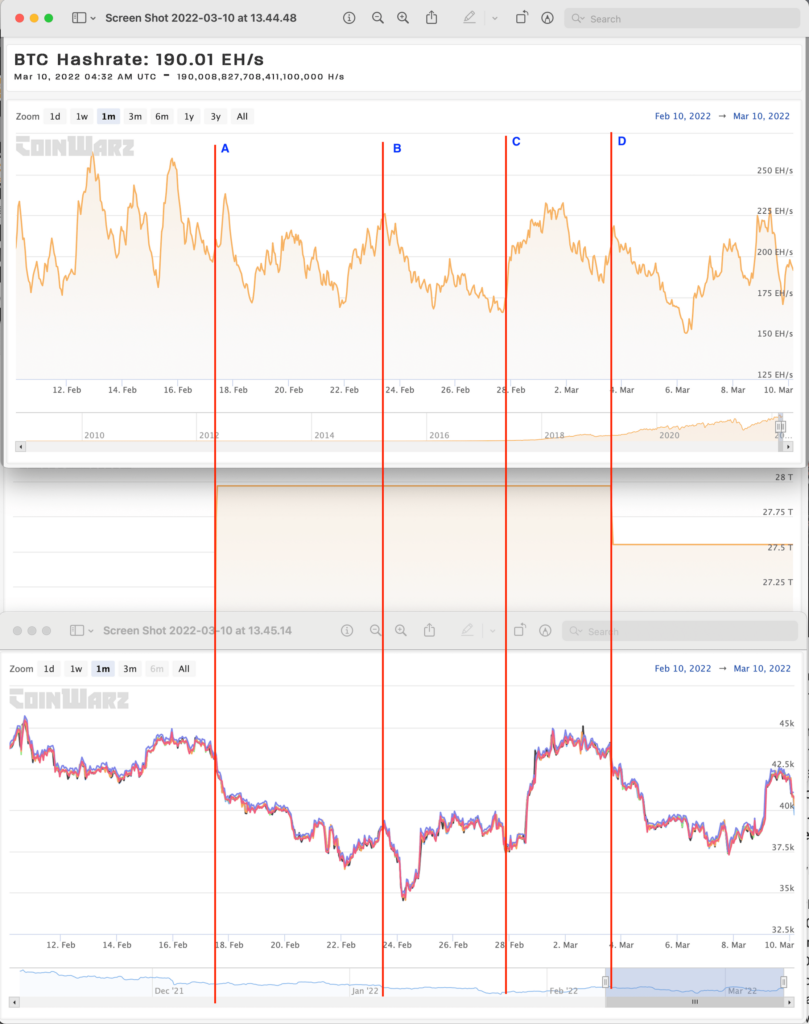Show Markup toolbar in top window
Viewport: 809px width, 1024px height.
pyautogui.click(x=547, y=18)
